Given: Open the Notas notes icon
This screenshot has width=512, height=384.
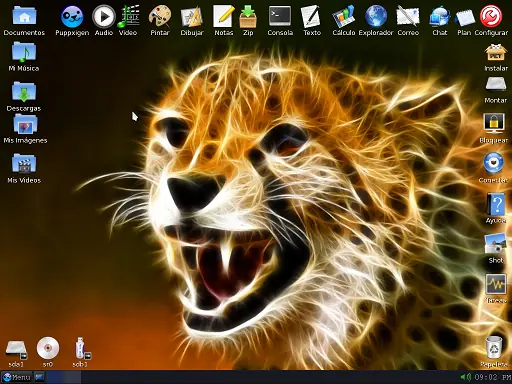Looking at the screenshot, I should (223, 16).
